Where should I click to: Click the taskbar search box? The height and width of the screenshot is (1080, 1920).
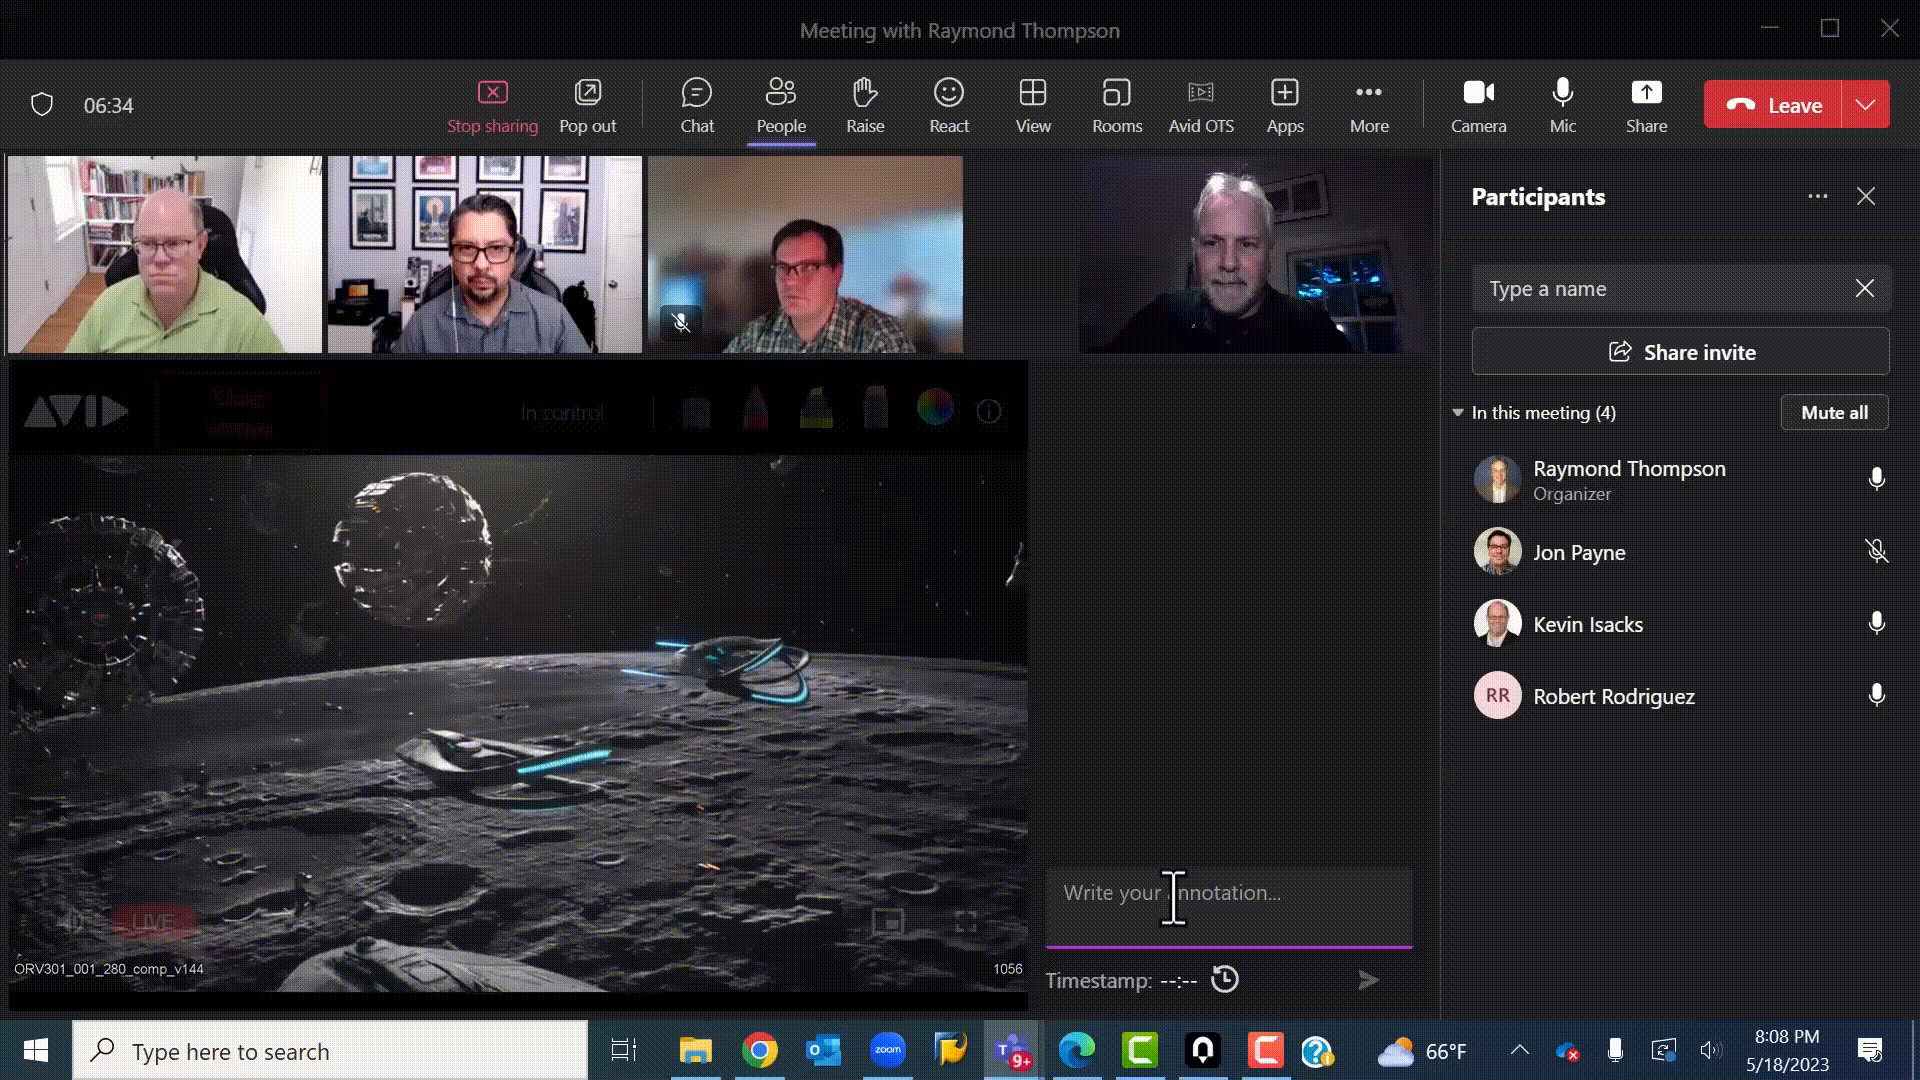[330, 1050]
